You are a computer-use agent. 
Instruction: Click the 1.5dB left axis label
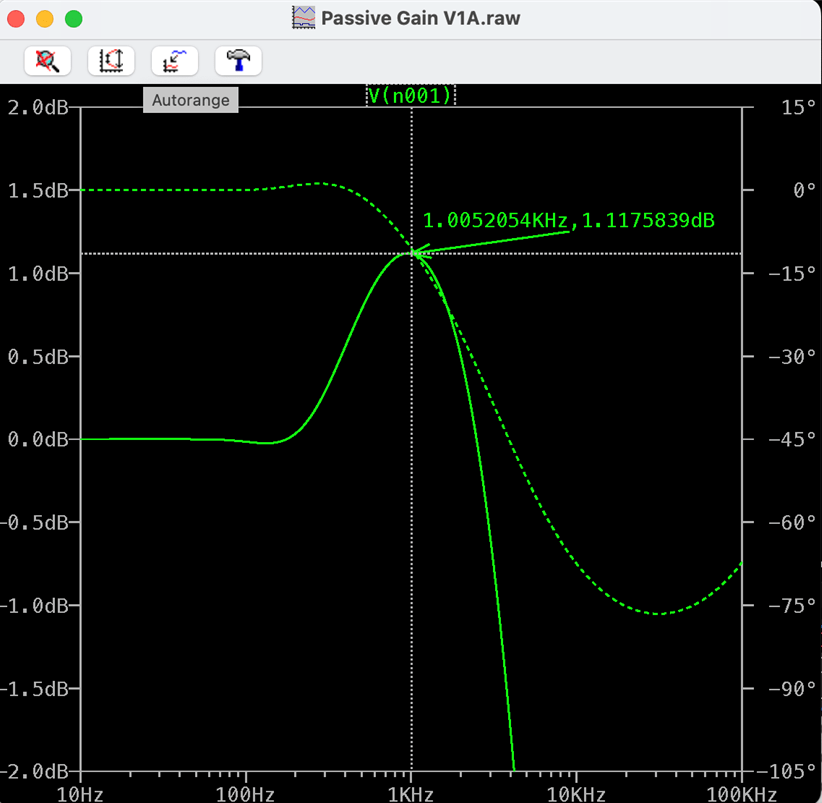(x=38, y=190)
